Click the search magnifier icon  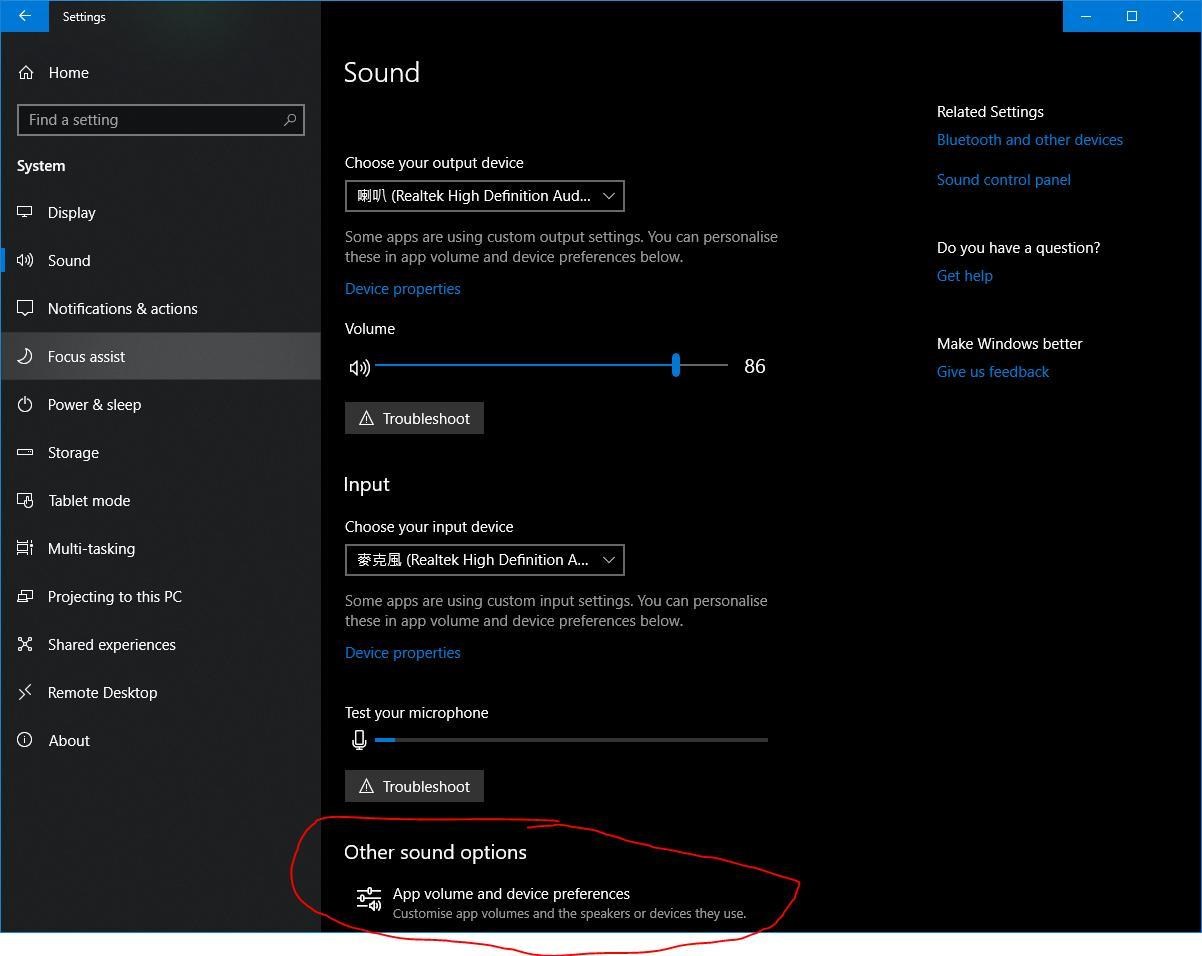coord(290,120)
